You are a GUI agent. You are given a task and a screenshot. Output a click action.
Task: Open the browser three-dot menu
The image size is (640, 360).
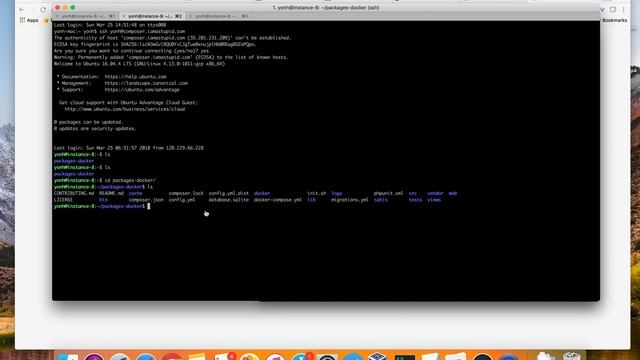tap(623, 9)
